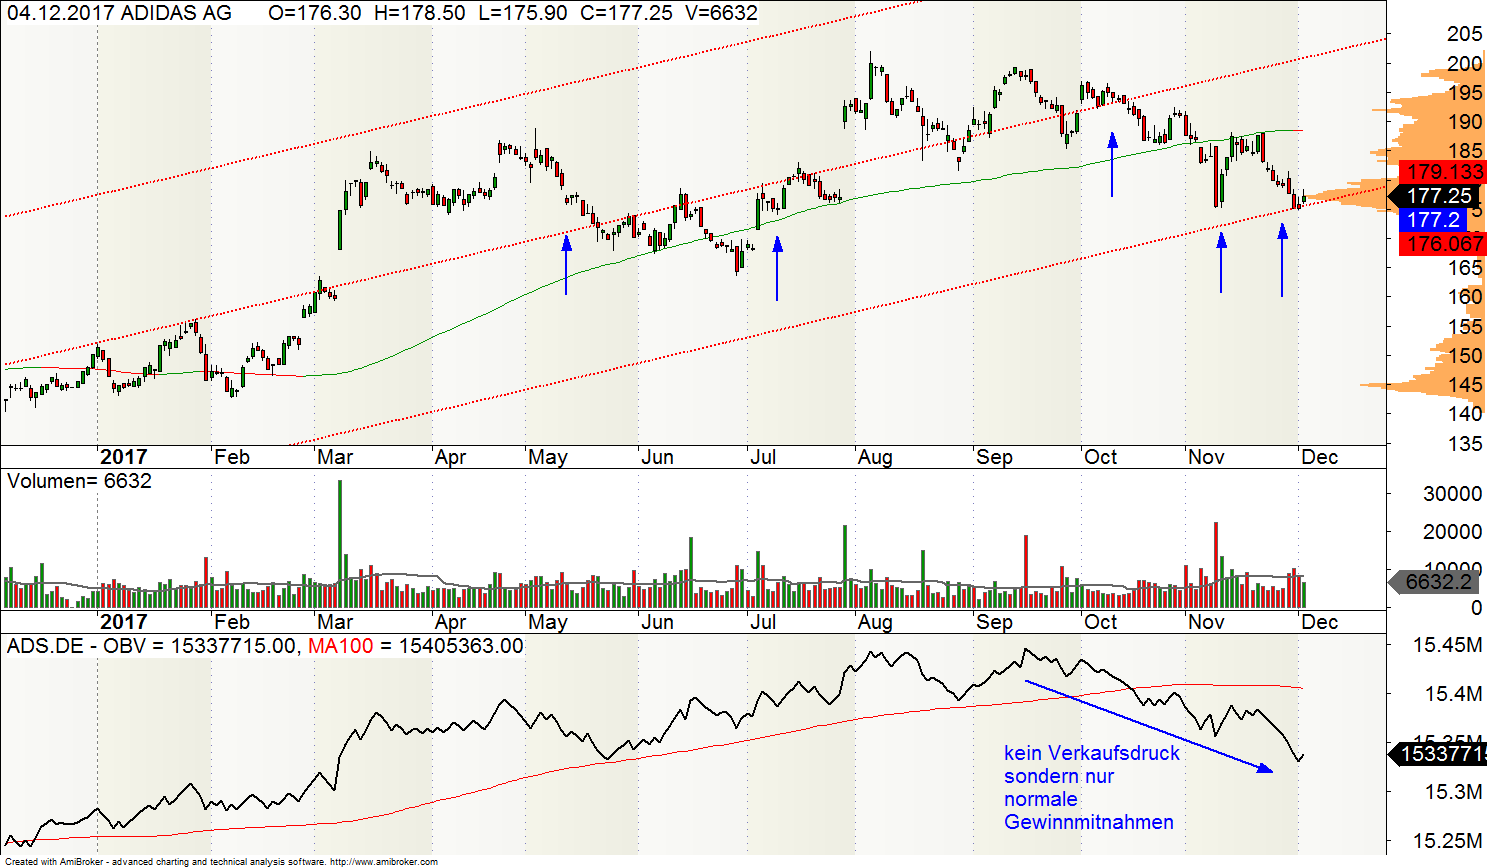Viewport: 1487px width, 868px height.
Task: Click the 145 price axis label
Action: click(1465, 385)
